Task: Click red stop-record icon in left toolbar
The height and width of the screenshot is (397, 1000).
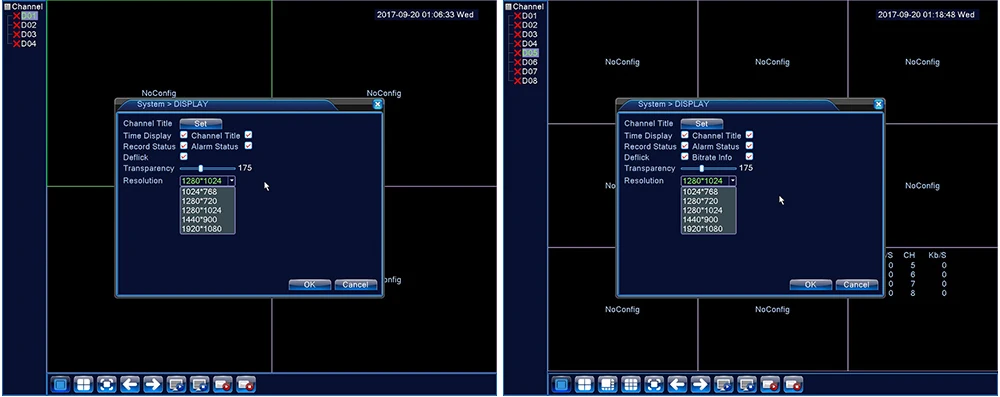Action: click(246, 384)
